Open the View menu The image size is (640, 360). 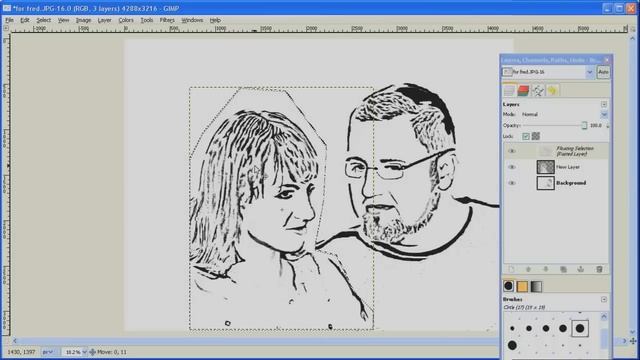point(63,20)
